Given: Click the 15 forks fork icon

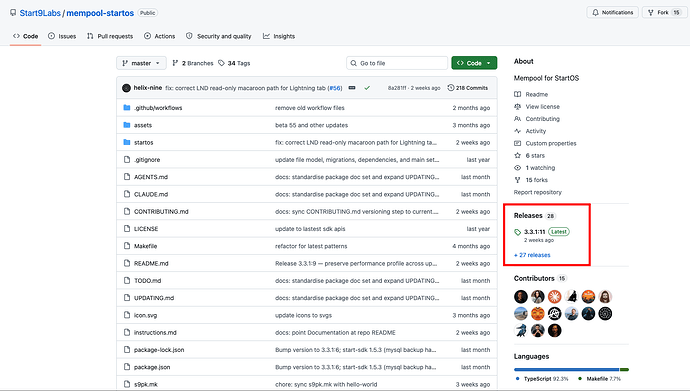Looking at the screenshot, I should tap(518, 180).
